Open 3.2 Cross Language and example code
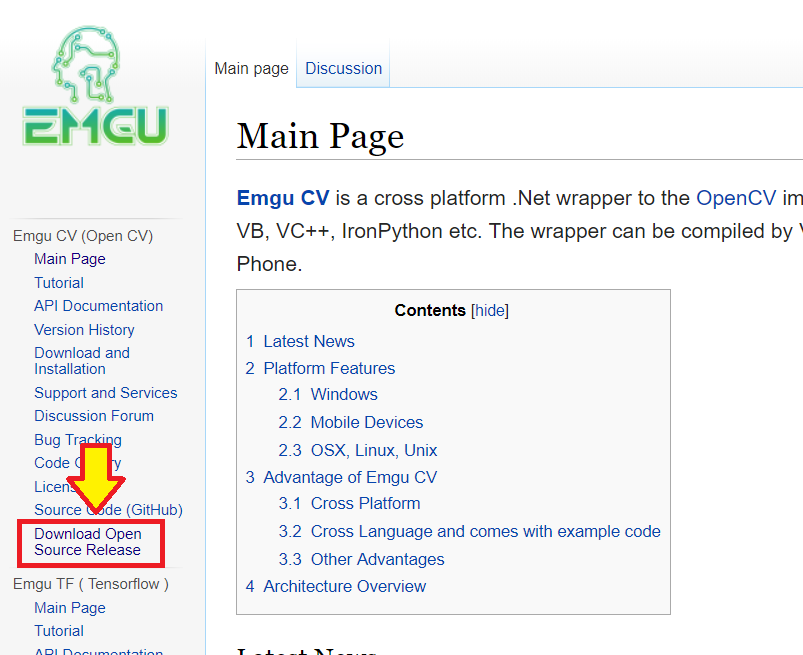 pos(470,531)
